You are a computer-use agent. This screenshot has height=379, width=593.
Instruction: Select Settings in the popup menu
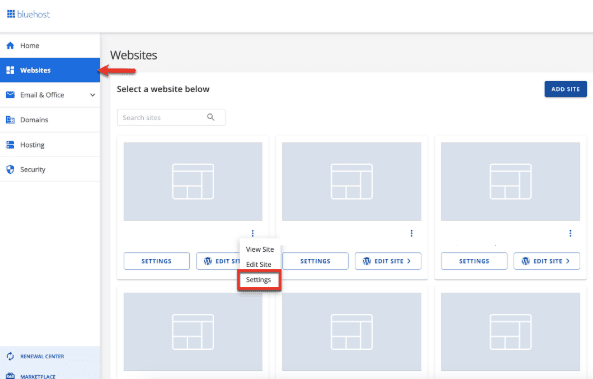click(259, 280)
